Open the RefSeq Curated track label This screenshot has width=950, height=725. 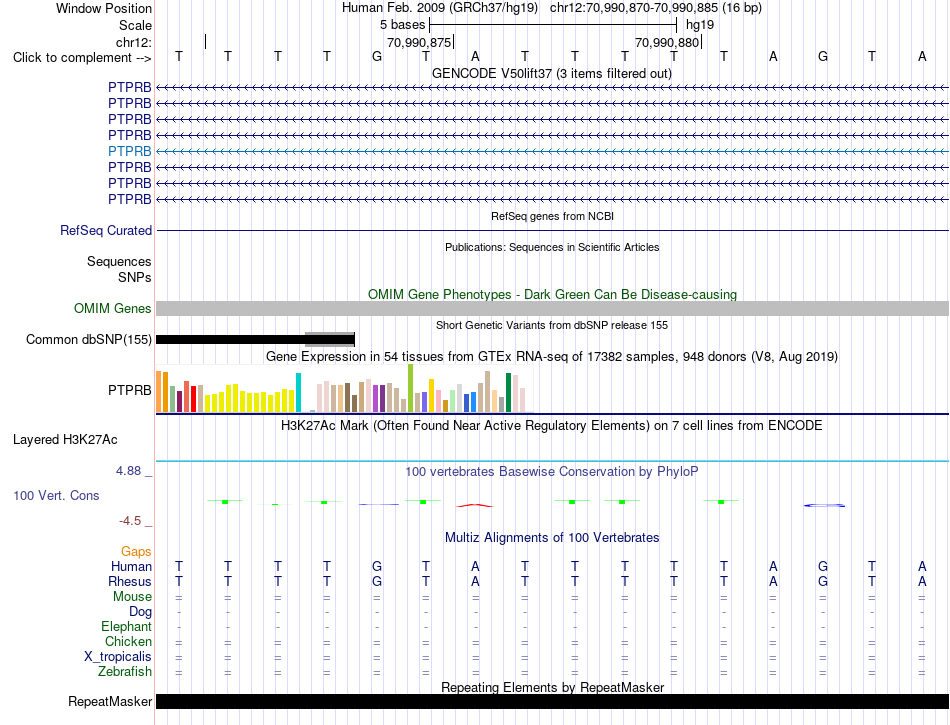[106, 230]
